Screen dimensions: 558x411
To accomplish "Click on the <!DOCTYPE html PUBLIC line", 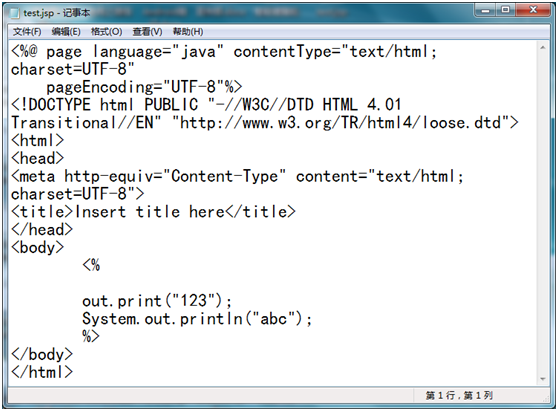I will click(x=206, y=105).
